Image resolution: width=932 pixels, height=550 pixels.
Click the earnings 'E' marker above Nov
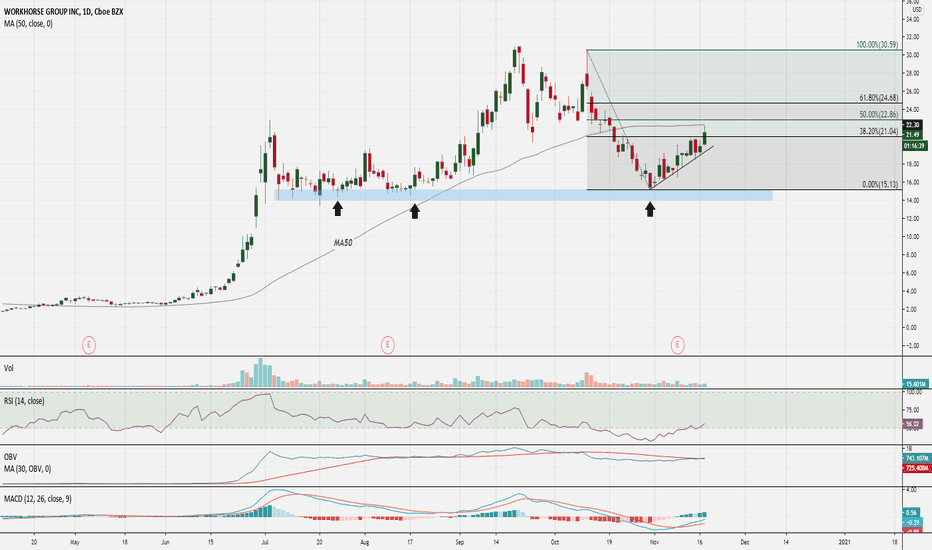(x=677, y=344)
